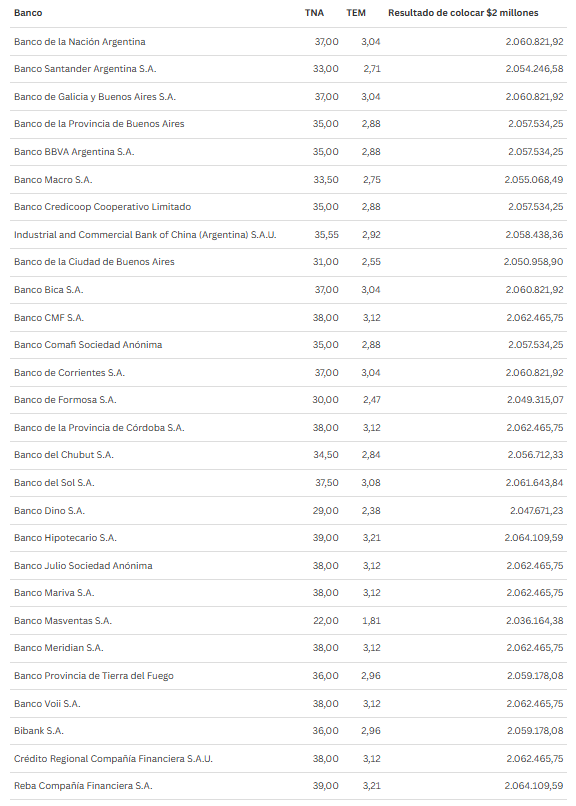Select Banco Masventas S.A. row

click(x=288, y=620)
